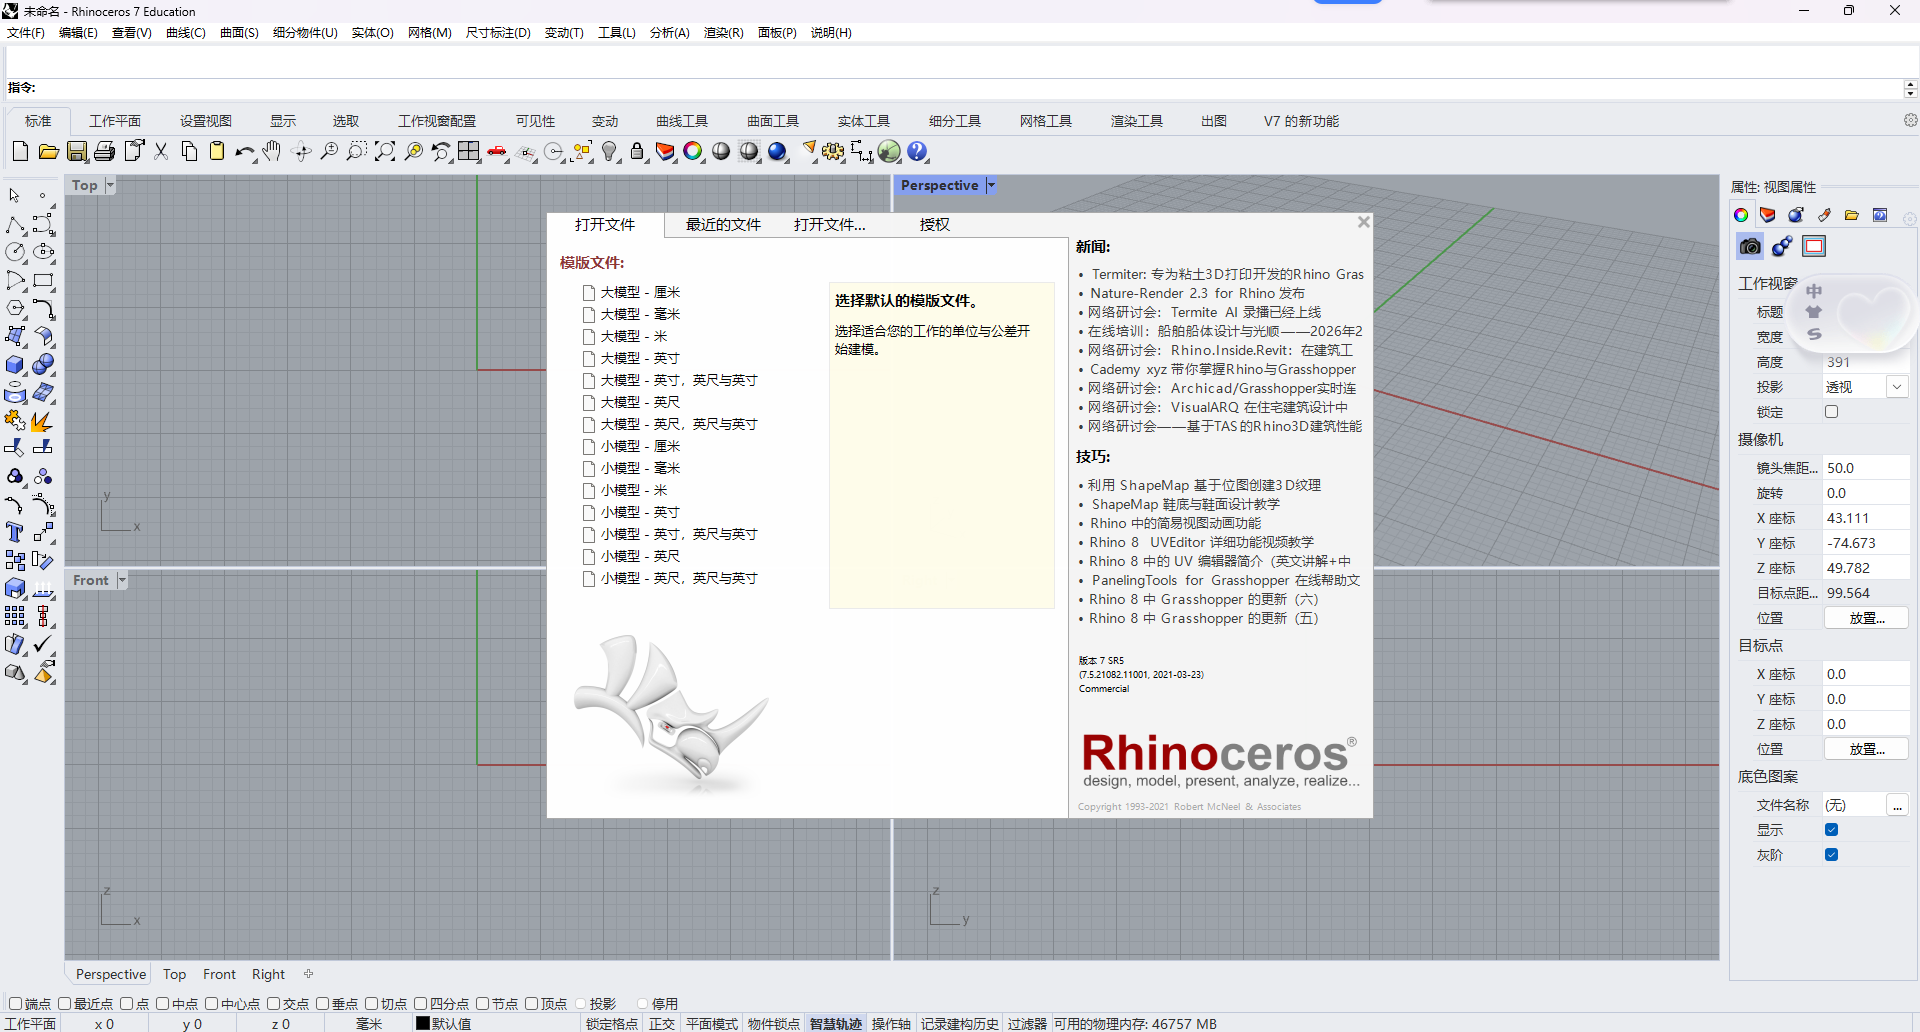Open the material paint tube icon in properties panel
The height and width of the screenshot is (1032, 1920).
point(1824,215)
